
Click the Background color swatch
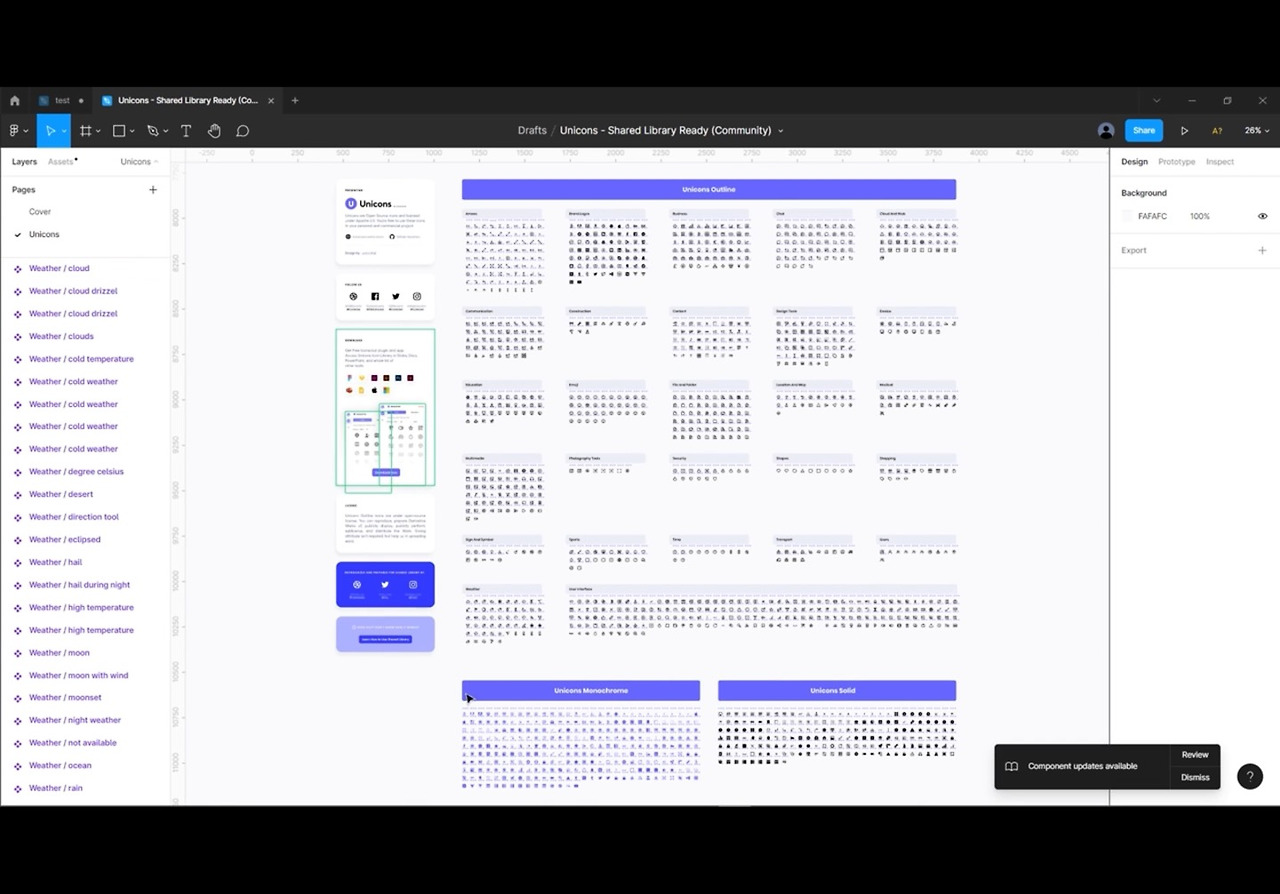[1127, 216]
